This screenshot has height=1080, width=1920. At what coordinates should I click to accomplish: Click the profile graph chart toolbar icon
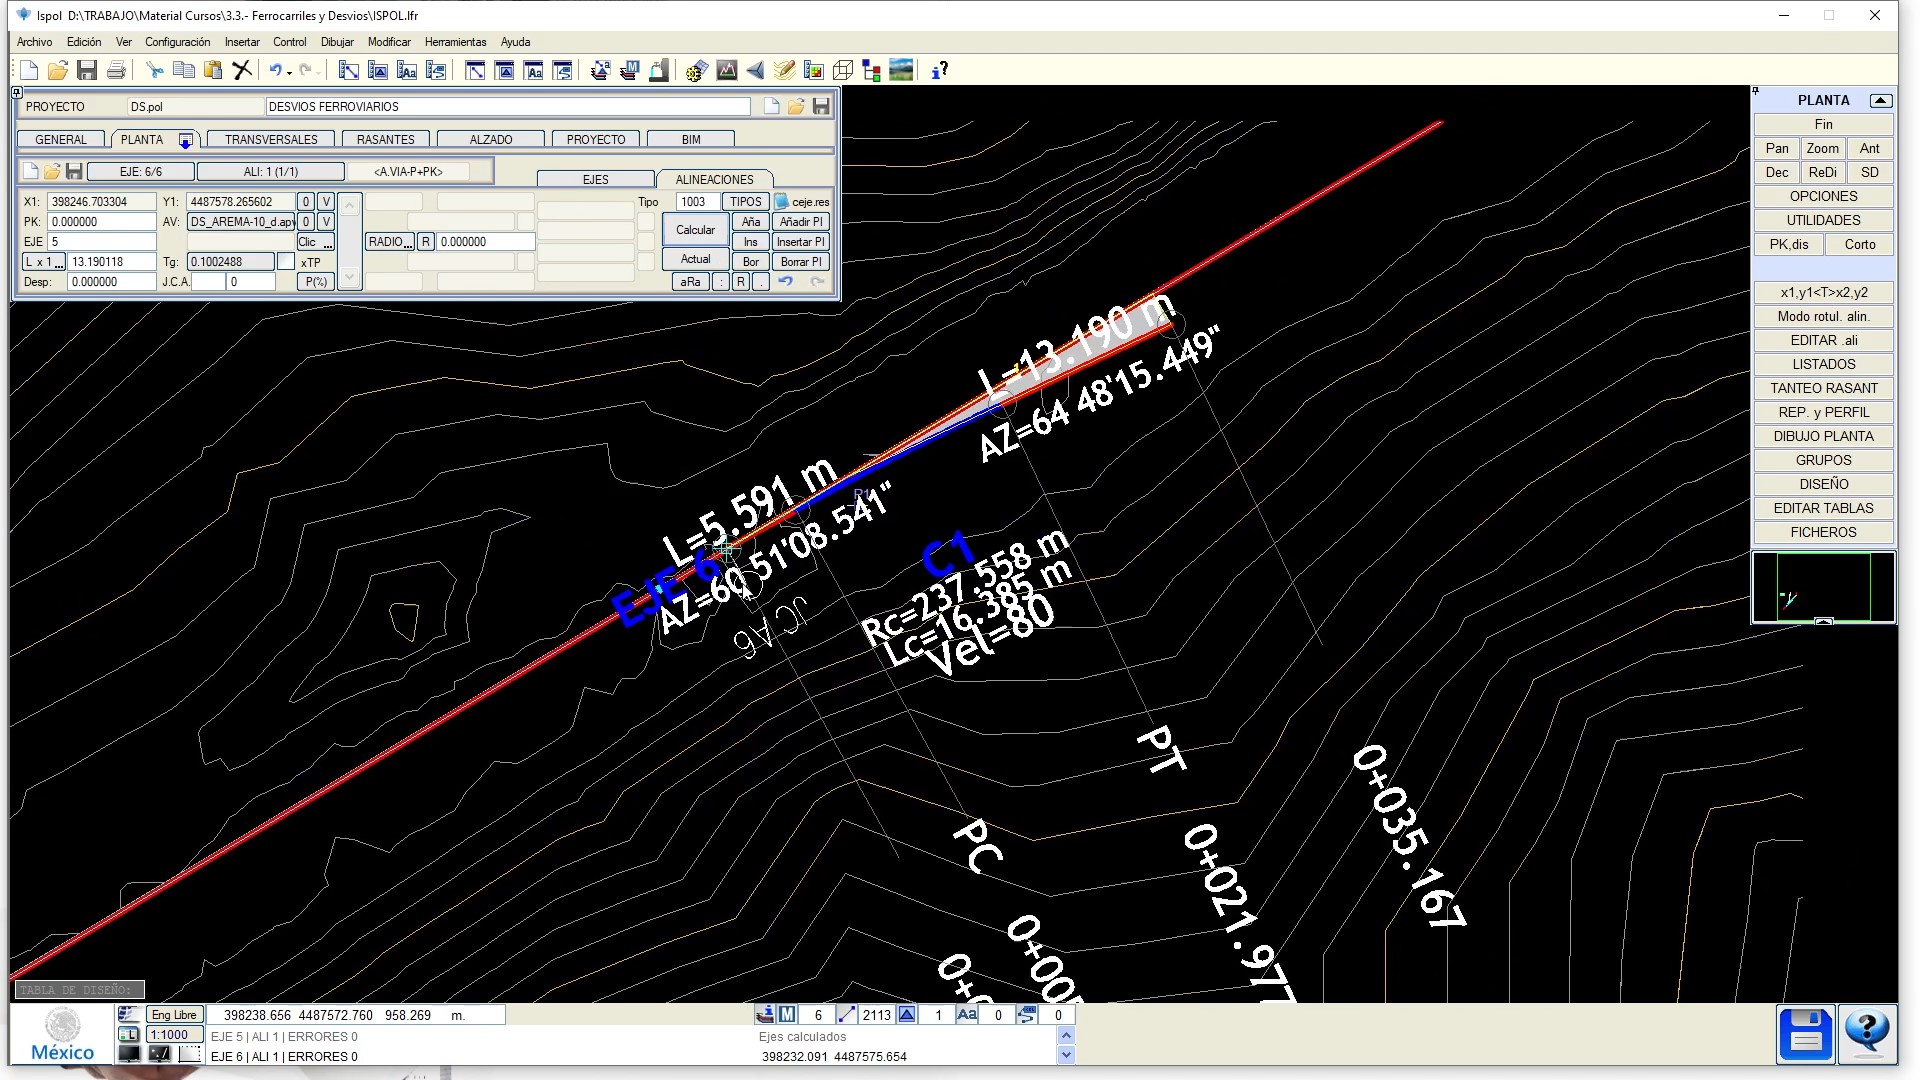click(727, 70)
